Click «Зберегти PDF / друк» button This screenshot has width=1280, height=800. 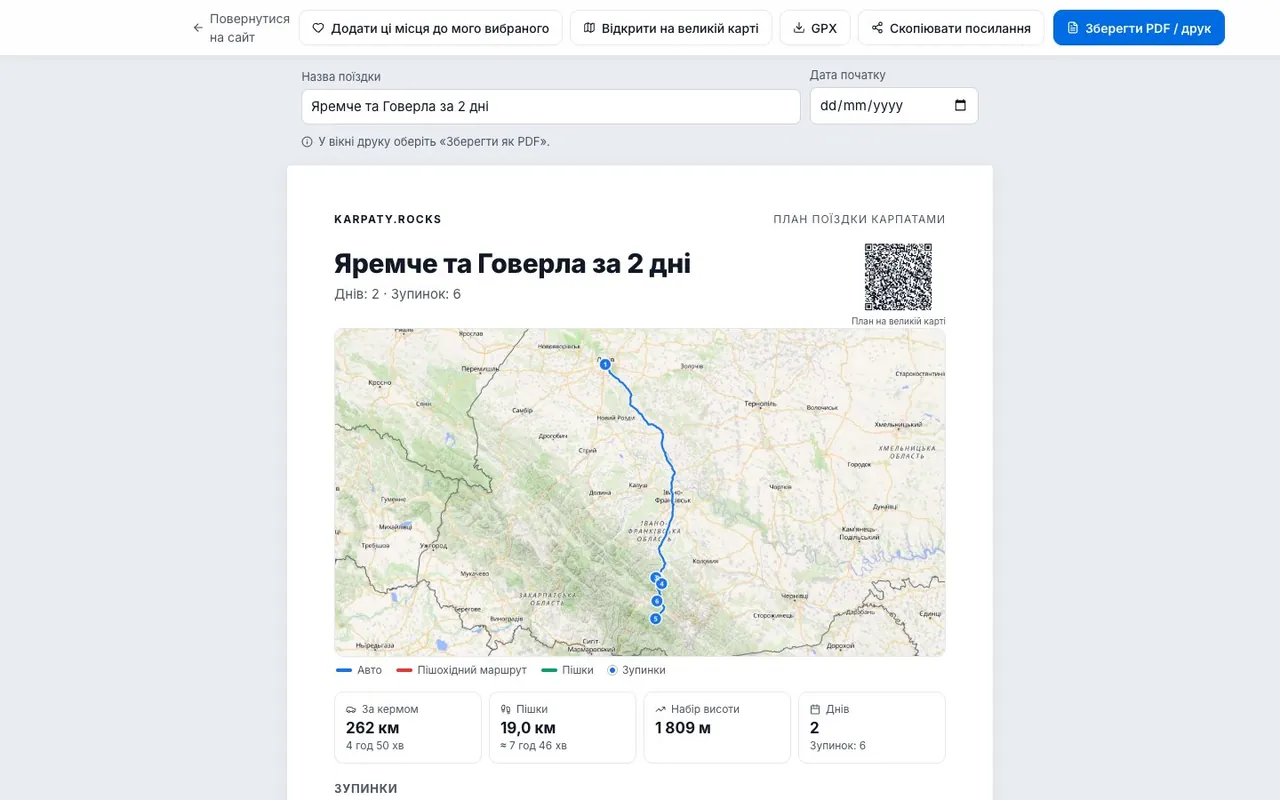pos(1139,28)
